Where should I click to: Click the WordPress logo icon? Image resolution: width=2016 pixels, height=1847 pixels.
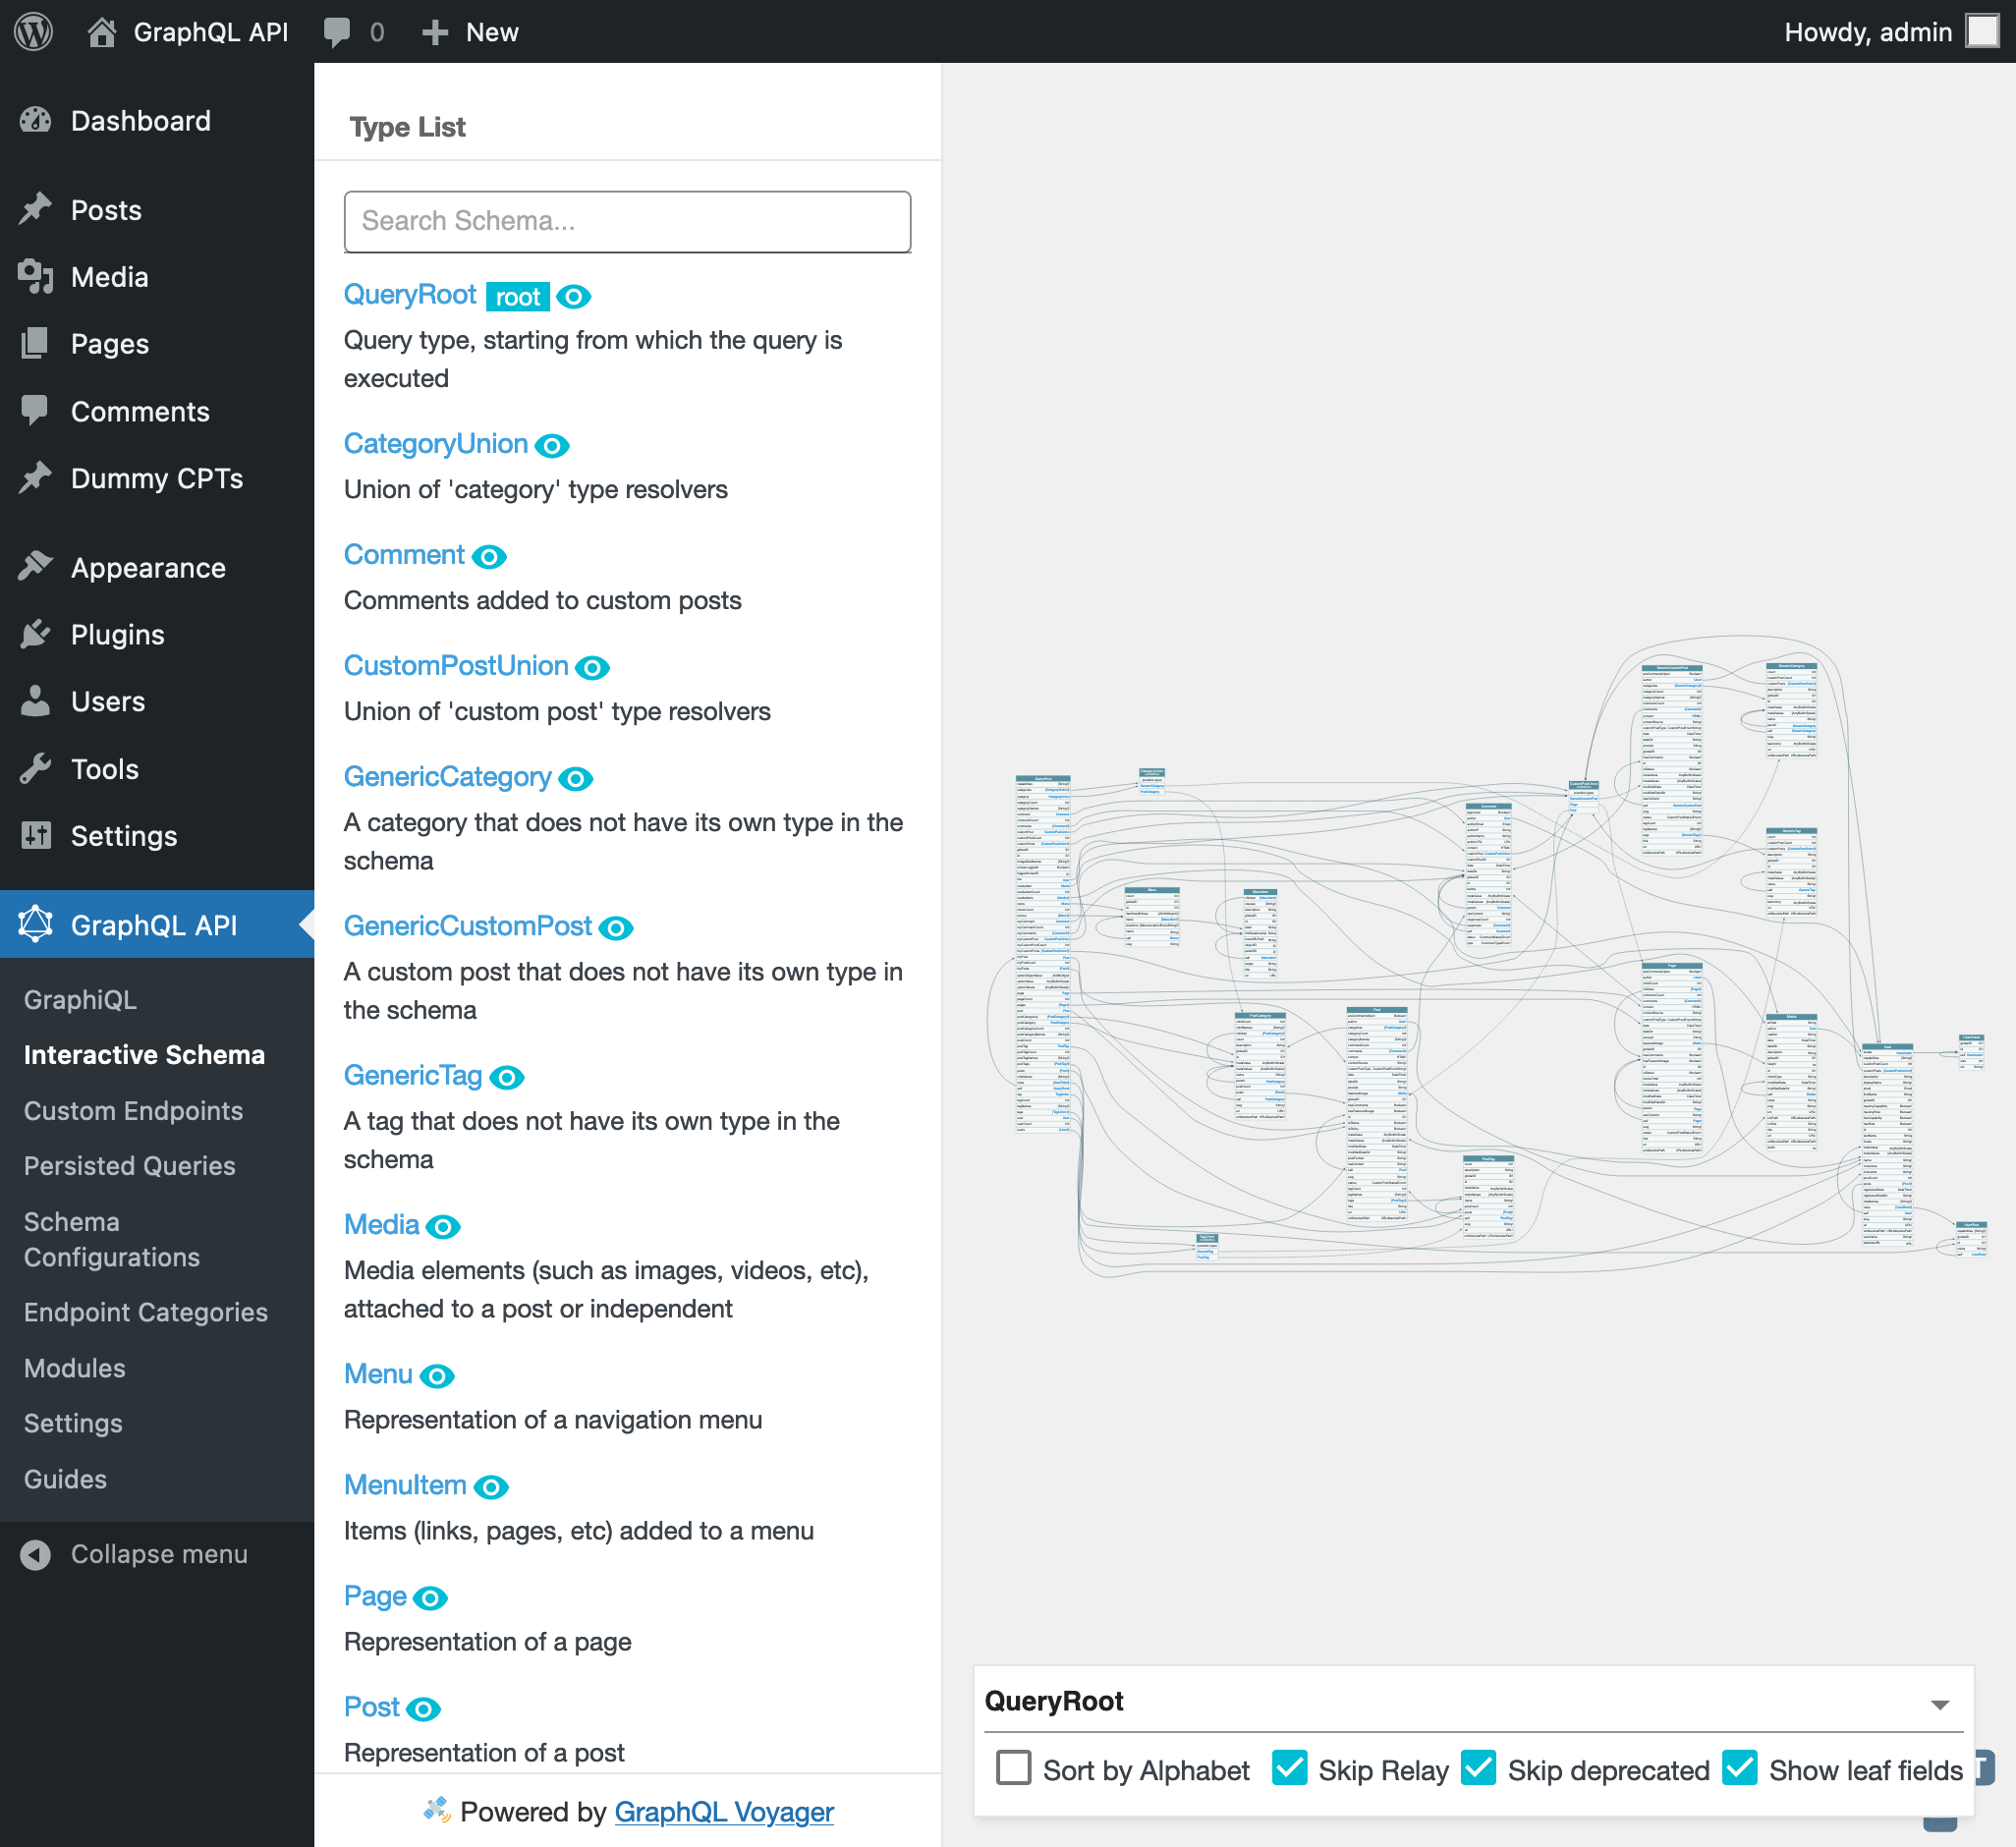tap(34, 32)
